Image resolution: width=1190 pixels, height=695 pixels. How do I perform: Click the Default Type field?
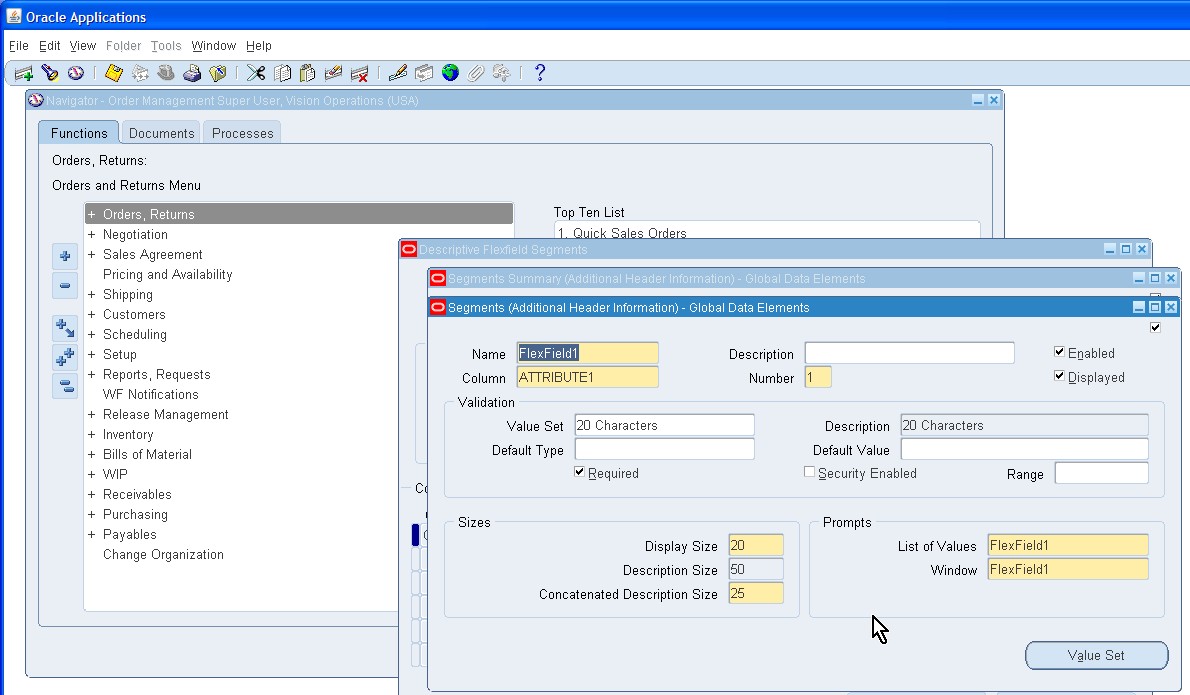click(x=664, y=449)
